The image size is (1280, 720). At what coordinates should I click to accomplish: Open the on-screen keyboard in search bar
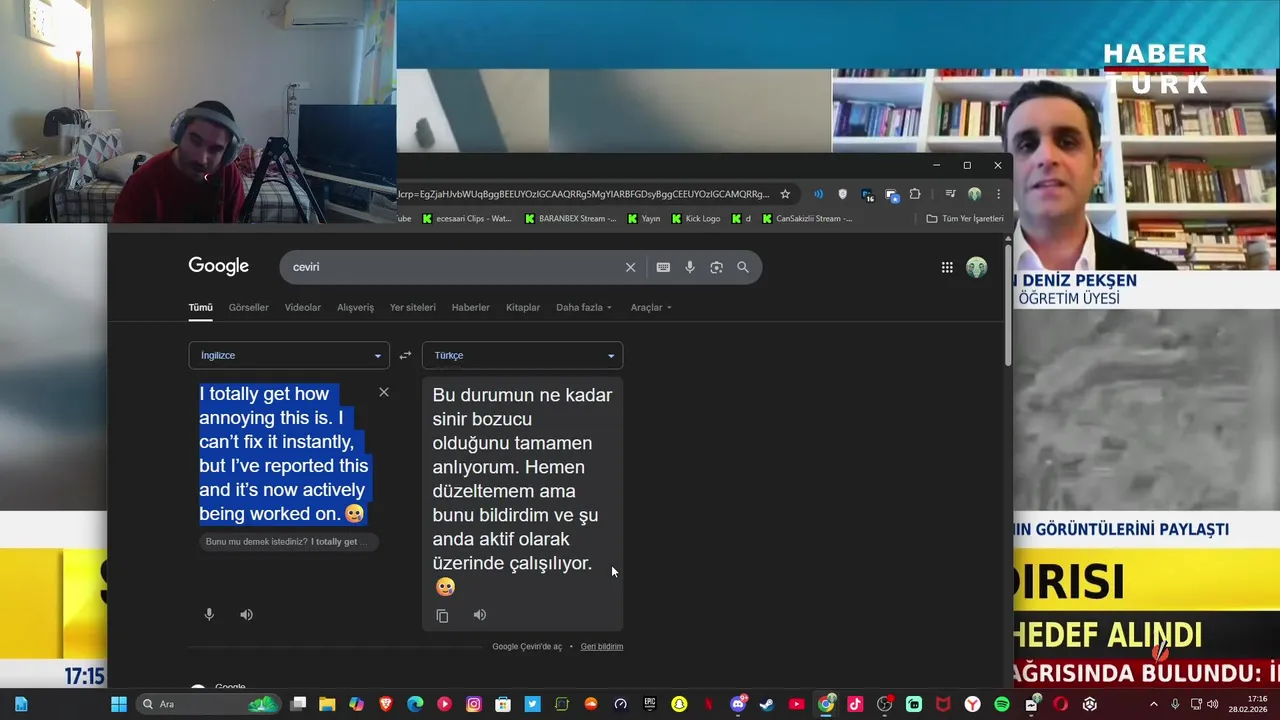(663, 267)
